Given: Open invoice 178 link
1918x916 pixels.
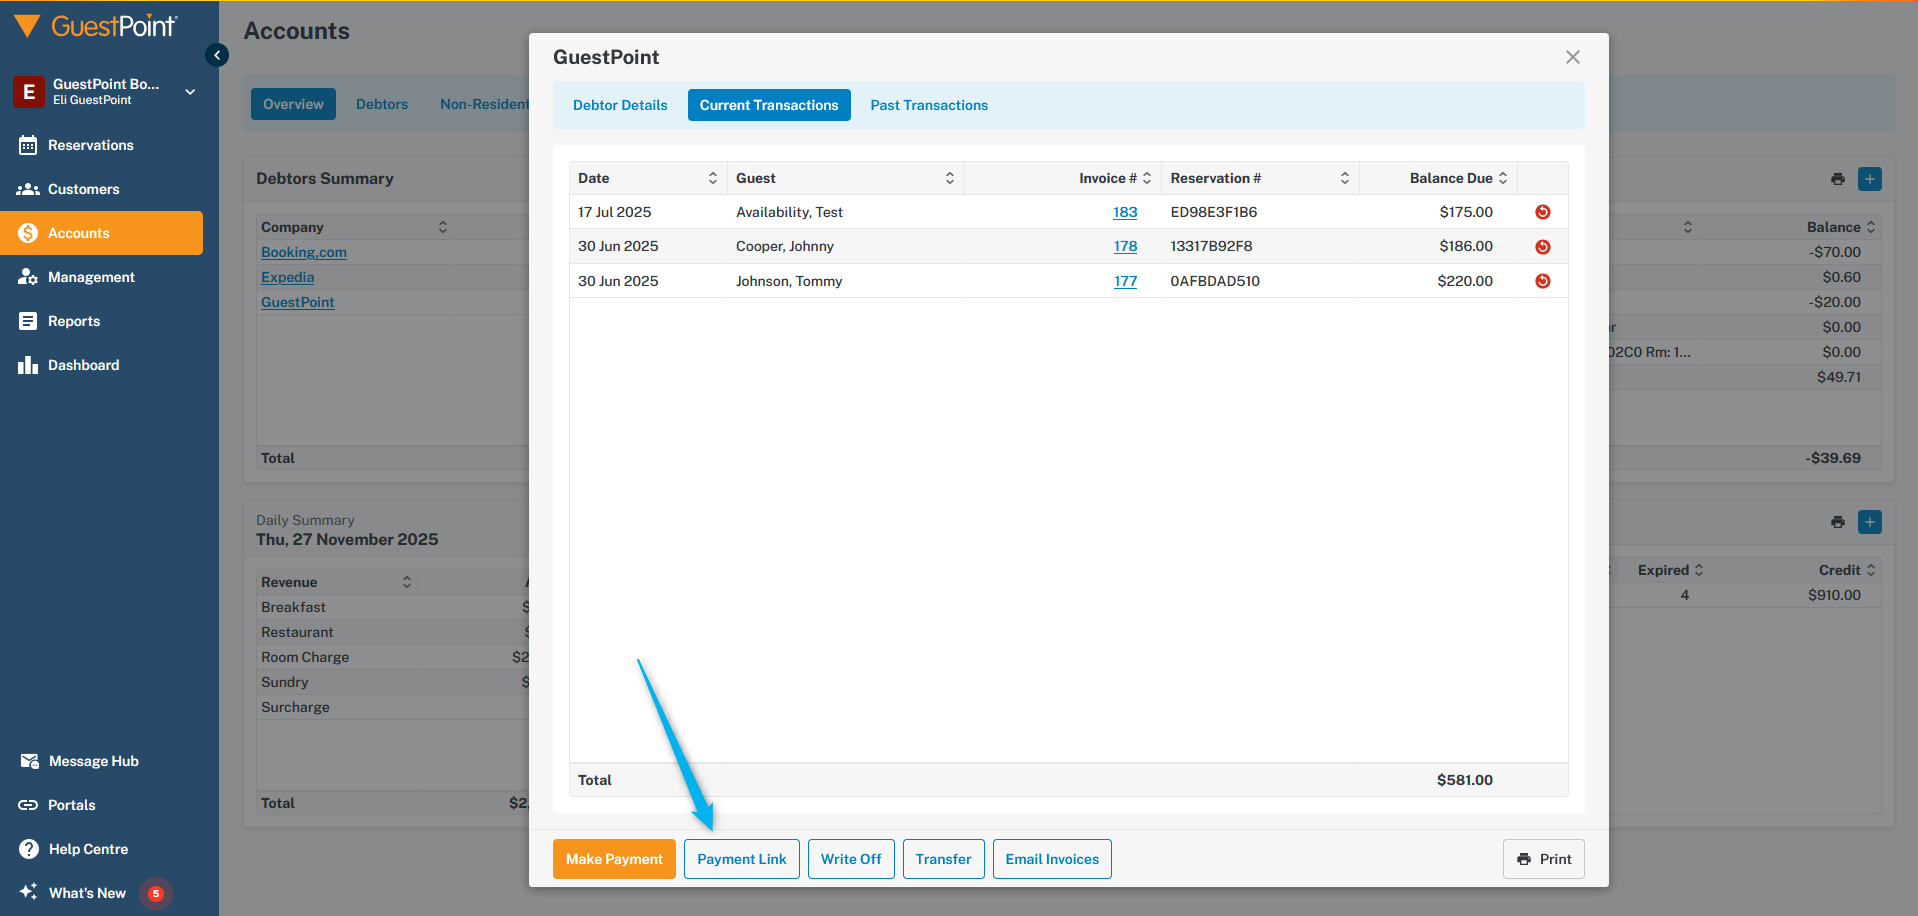Looking at the screenshot, I should click(x=1125, y=246).
